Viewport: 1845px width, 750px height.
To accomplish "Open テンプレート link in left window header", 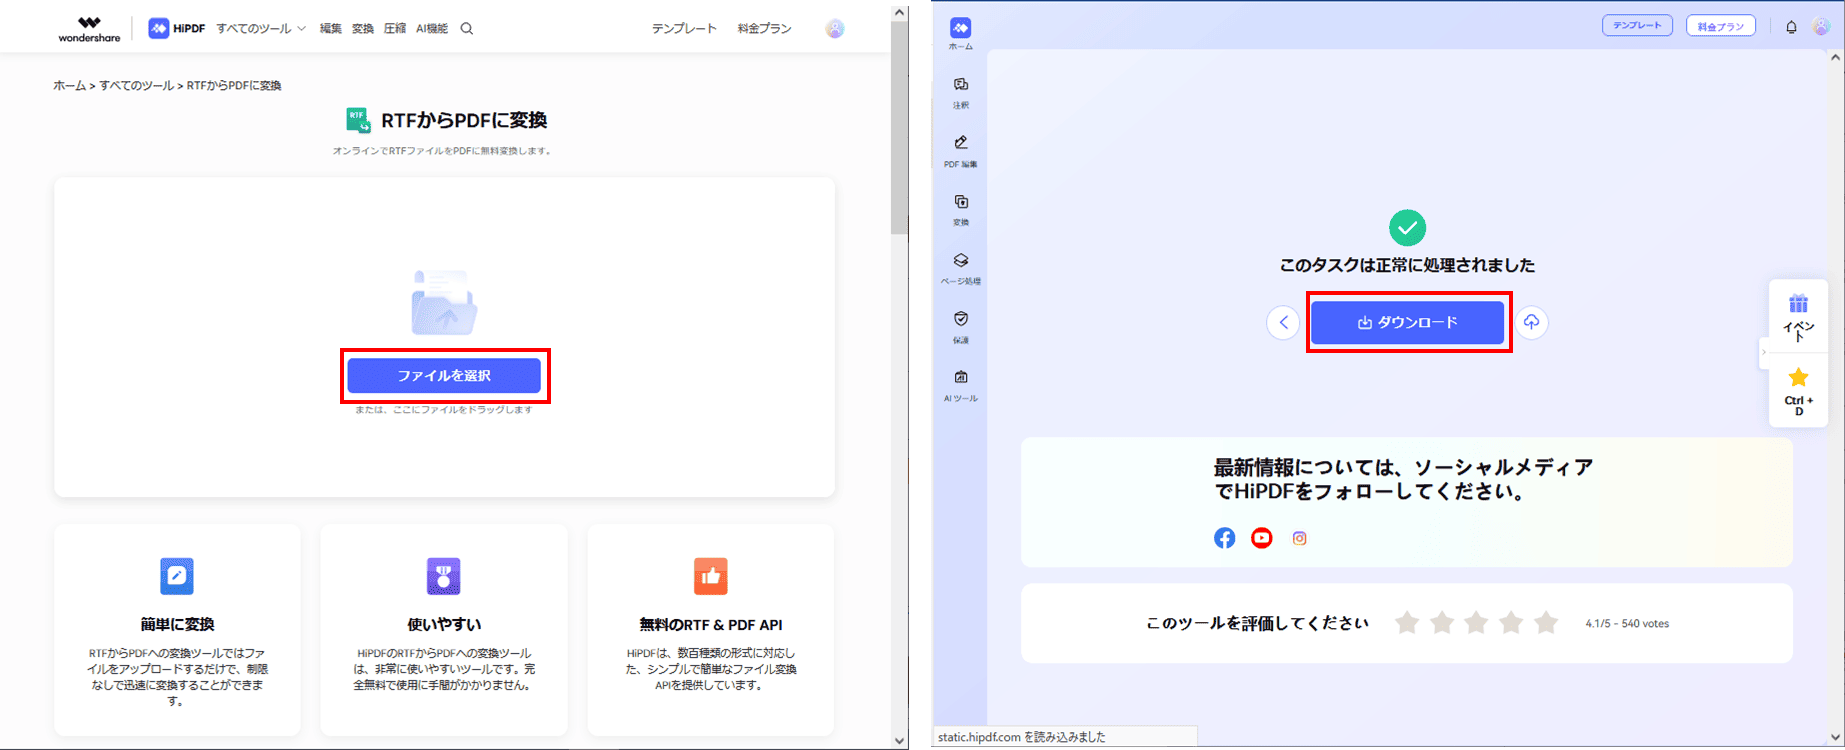I will (x=685, y=29).
